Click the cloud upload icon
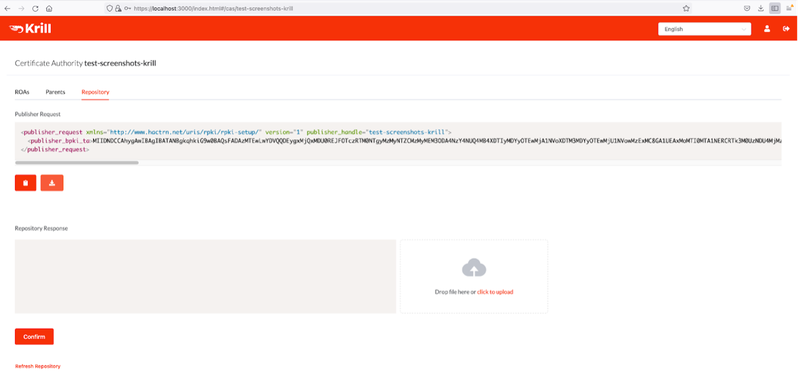Viewport: 800px width, 379px height. (x=474, y=268)
